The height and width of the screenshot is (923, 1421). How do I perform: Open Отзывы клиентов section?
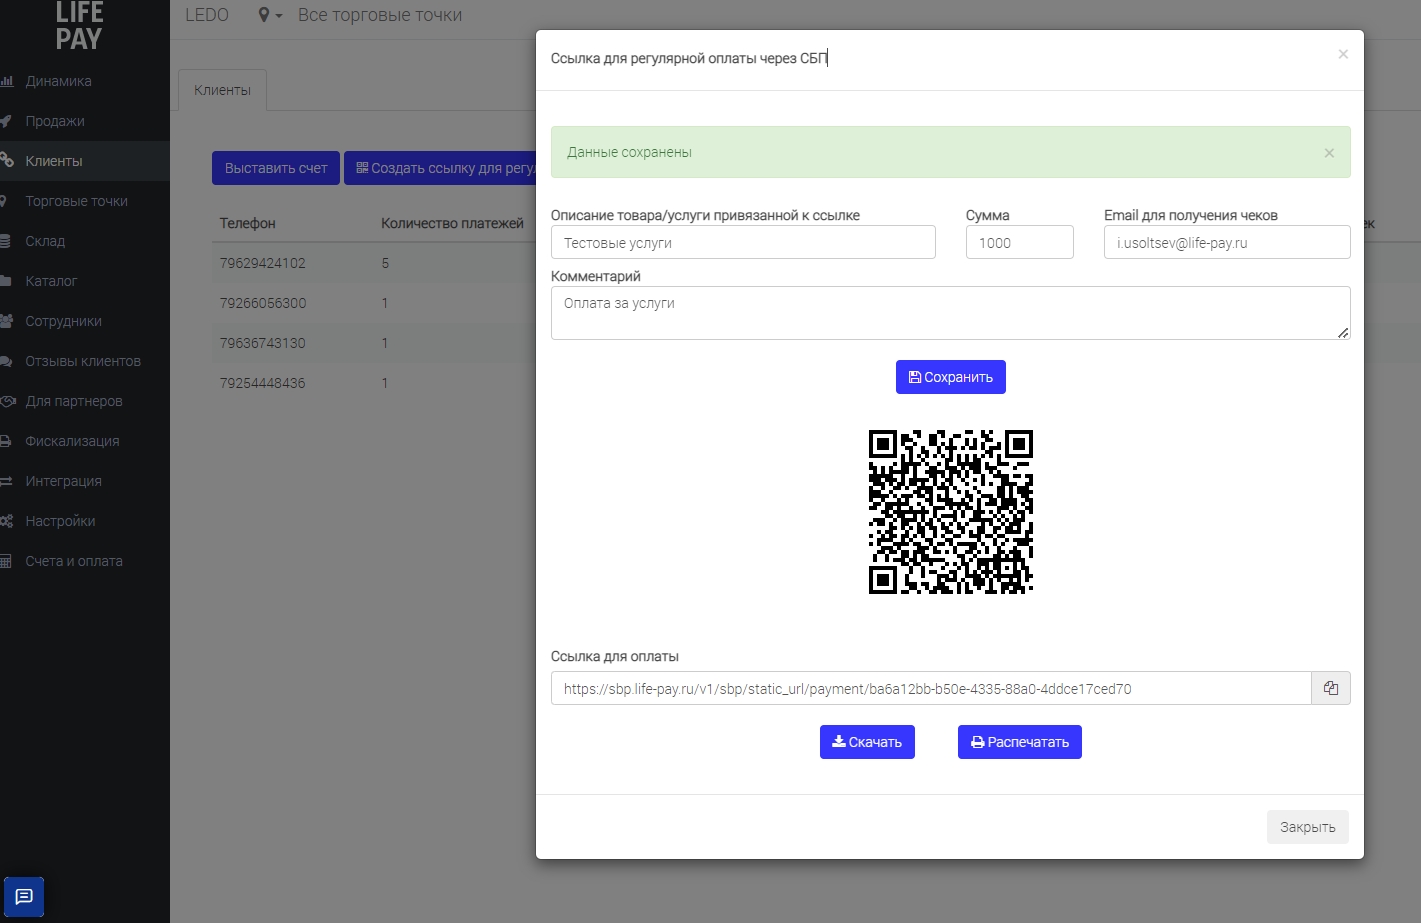pyautogui.click(x=84, y=361)
